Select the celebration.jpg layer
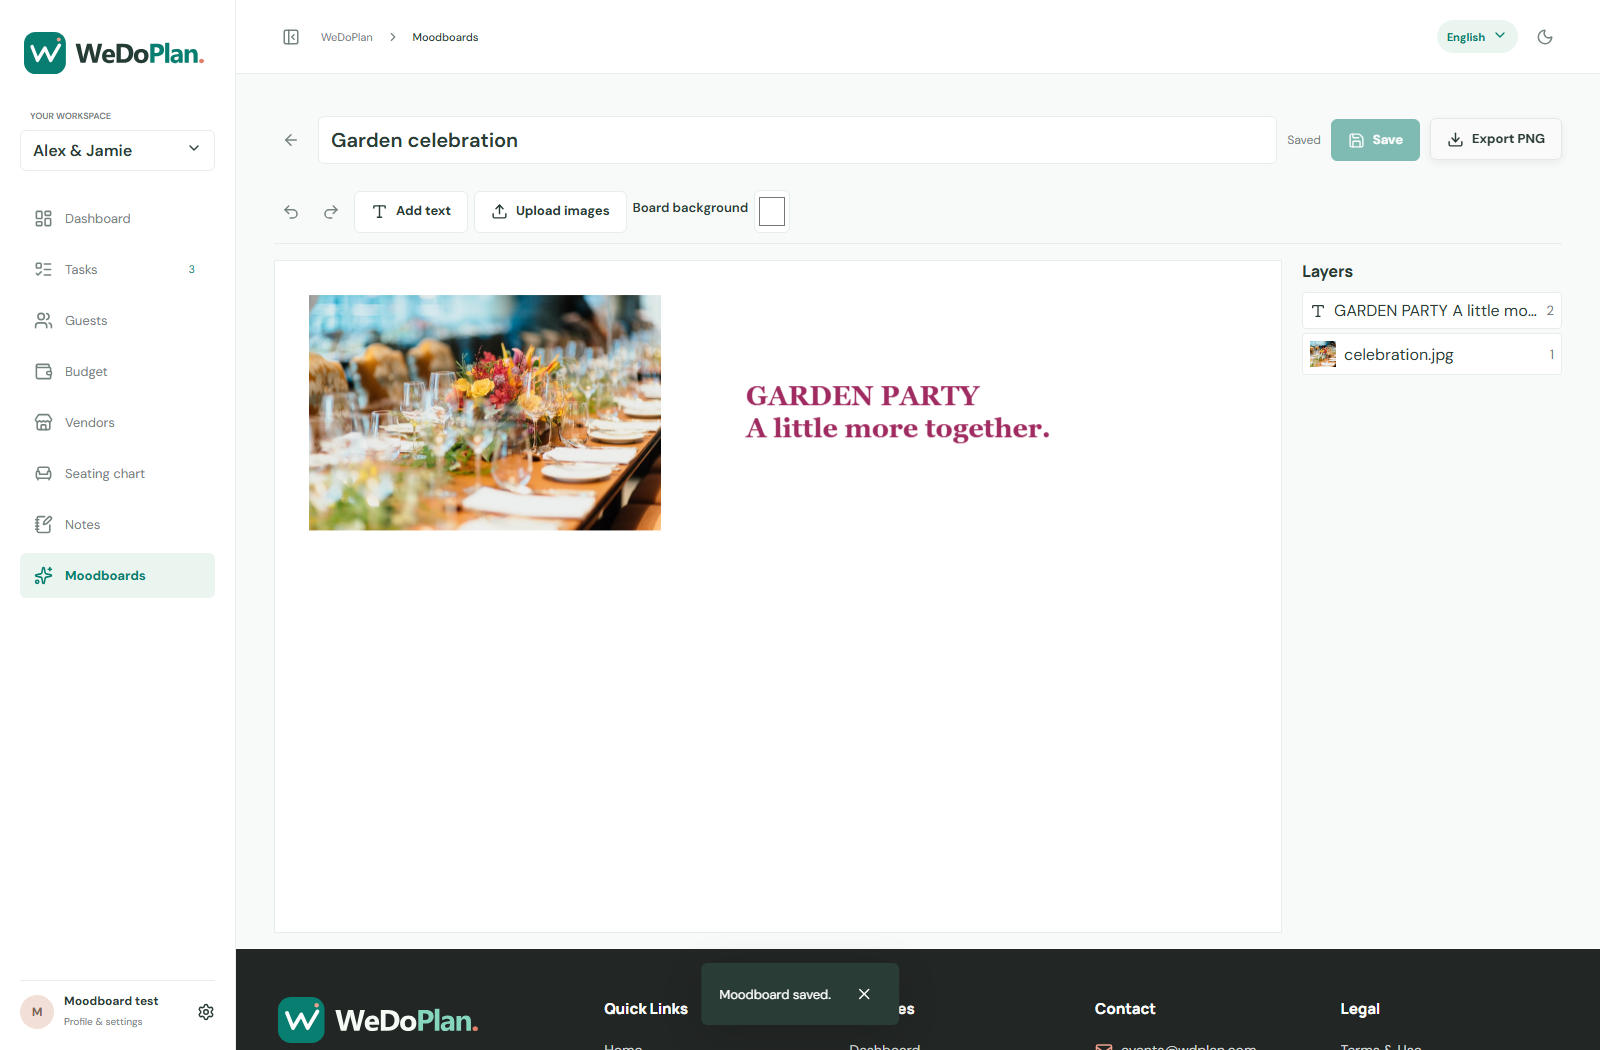The width and height of the screenshot is (1600, 1050). [x=1432, y=354]
